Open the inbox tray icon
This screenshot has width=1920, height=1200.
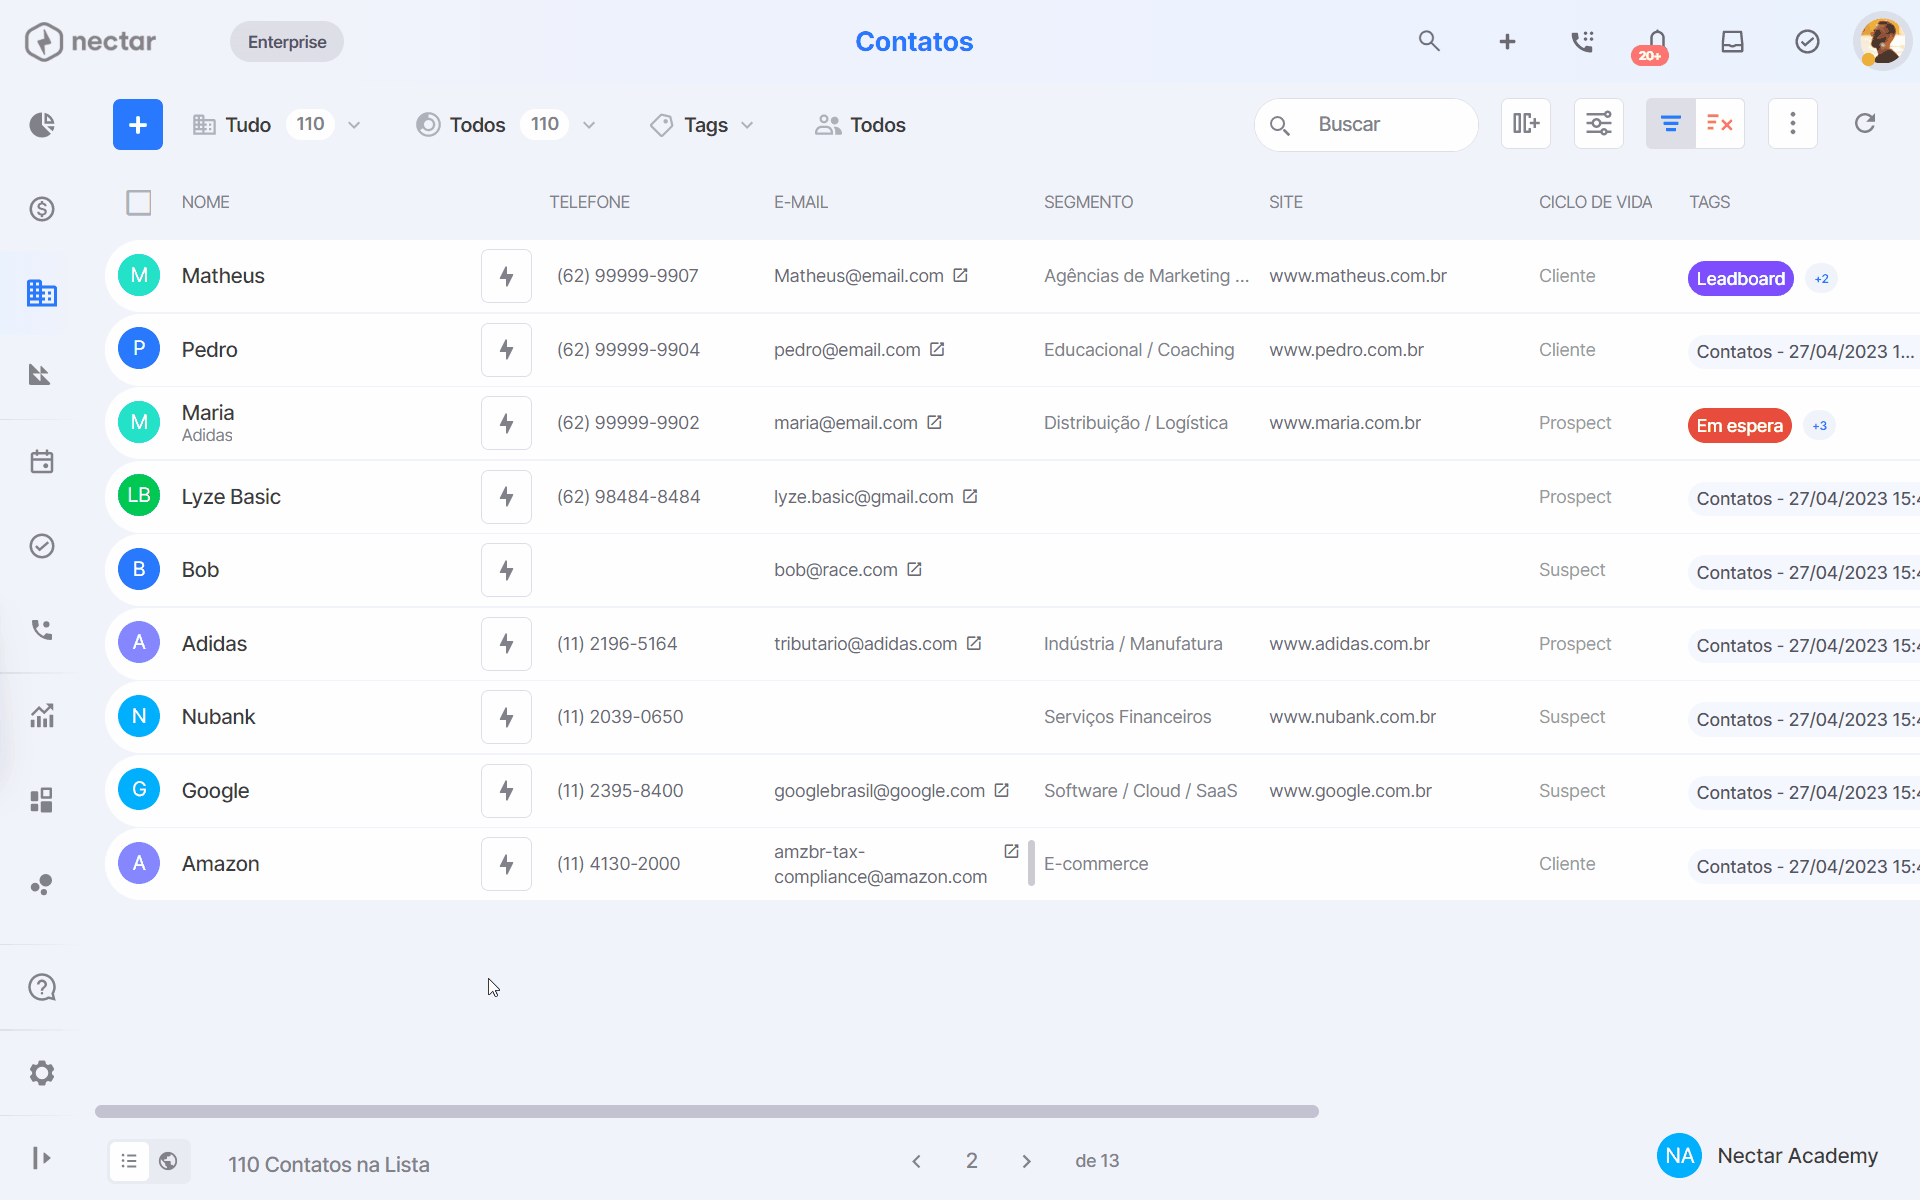point(1732,41)
